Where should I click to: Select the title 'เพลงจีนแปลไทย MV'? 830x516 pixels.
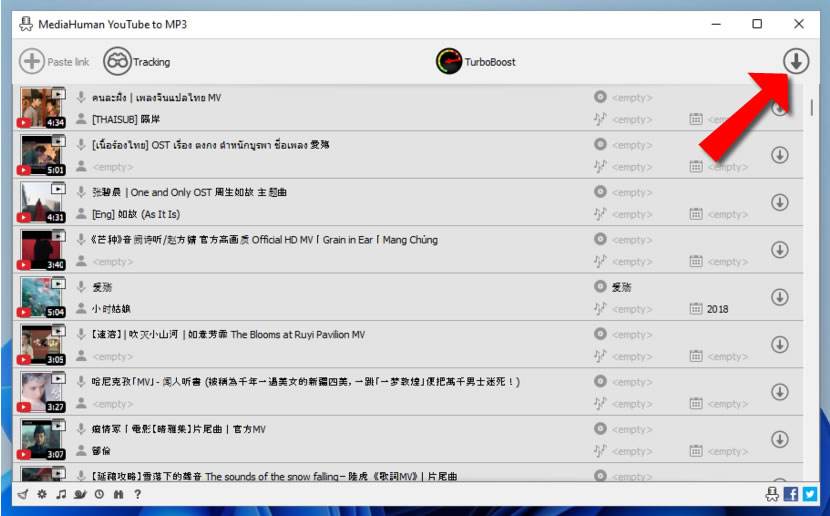click(178, 97)
